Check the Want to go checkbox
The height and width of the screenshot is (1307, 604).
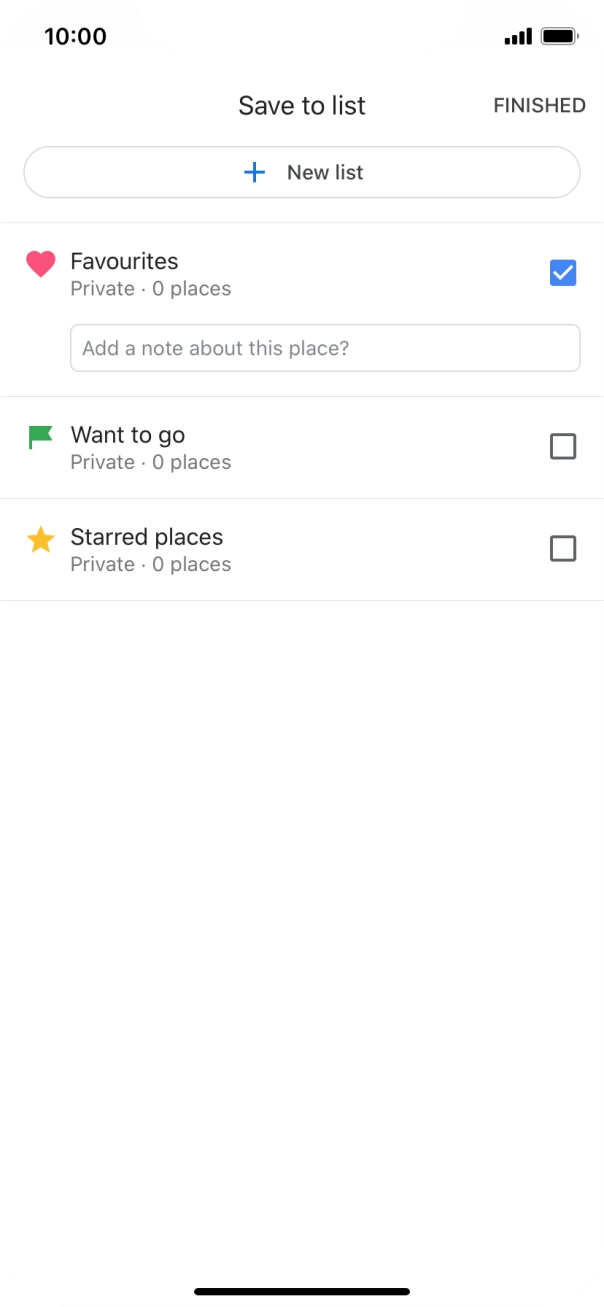[x=563, y=446]
